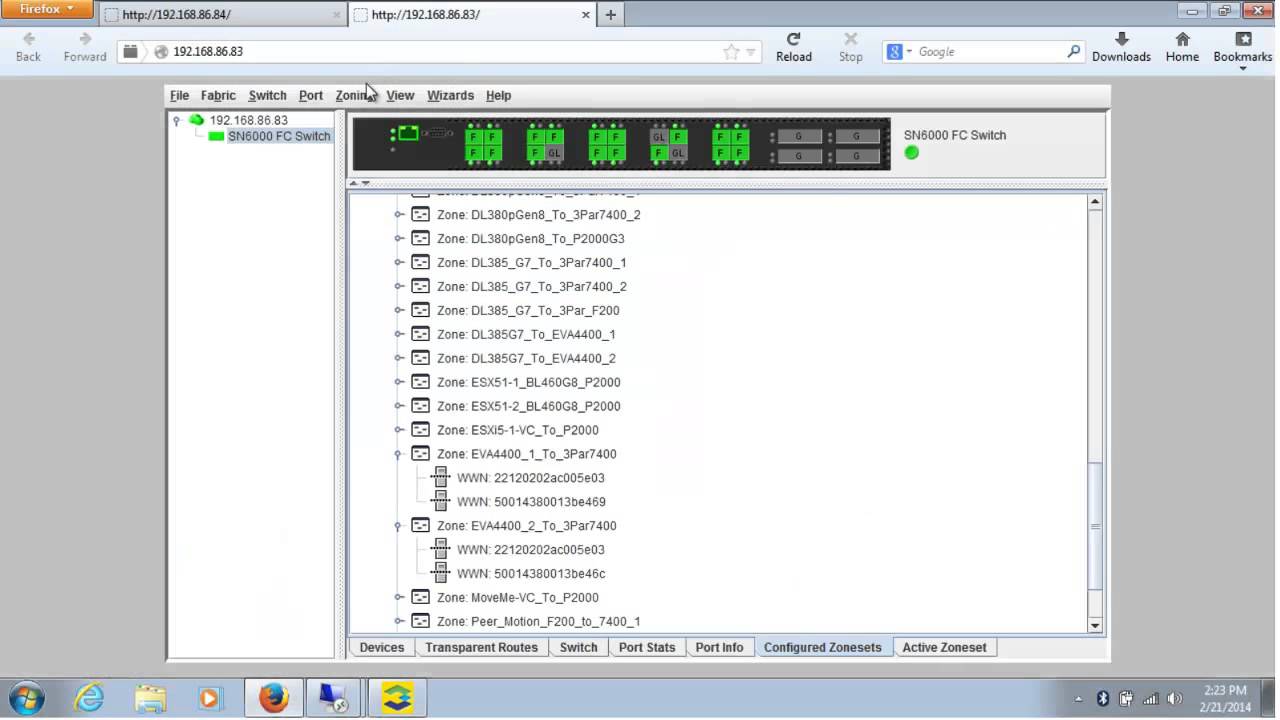Expand zone DL385G7_To_EVA4400_2
The image size is (1280, 720).
pos(399,359)
